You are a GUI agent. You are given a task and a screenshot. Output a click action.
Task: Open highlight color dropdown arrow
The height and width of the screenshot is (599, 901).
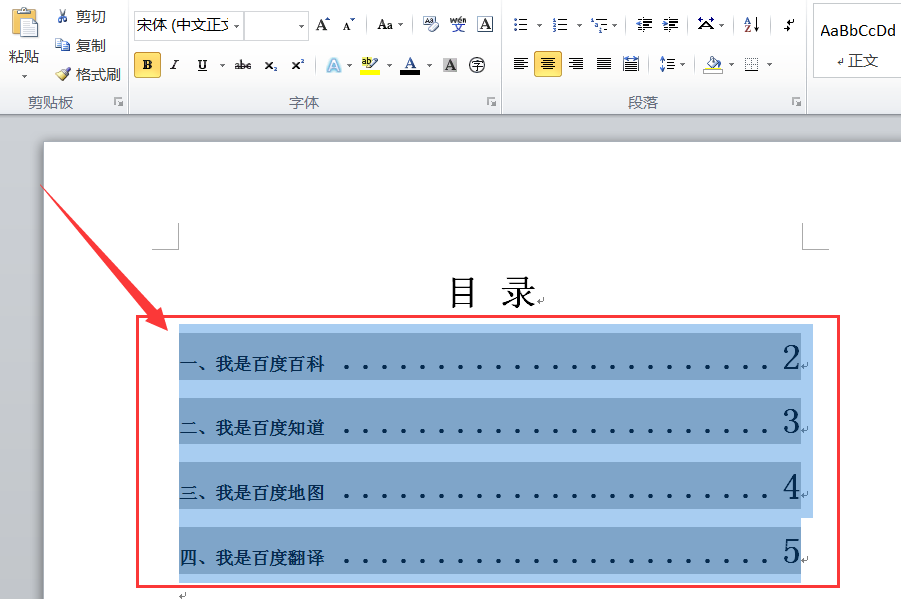tap(389, 66)
